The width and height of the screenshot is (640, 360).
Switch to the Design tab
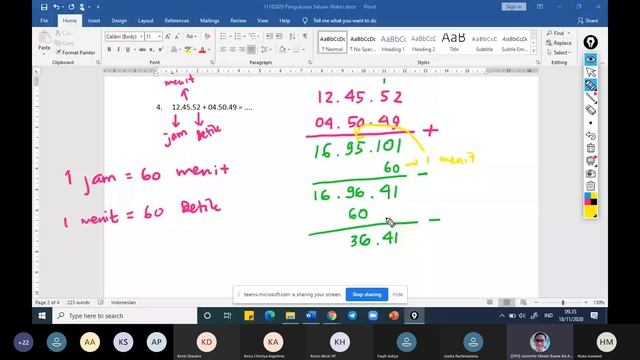(x=119, y=20)
